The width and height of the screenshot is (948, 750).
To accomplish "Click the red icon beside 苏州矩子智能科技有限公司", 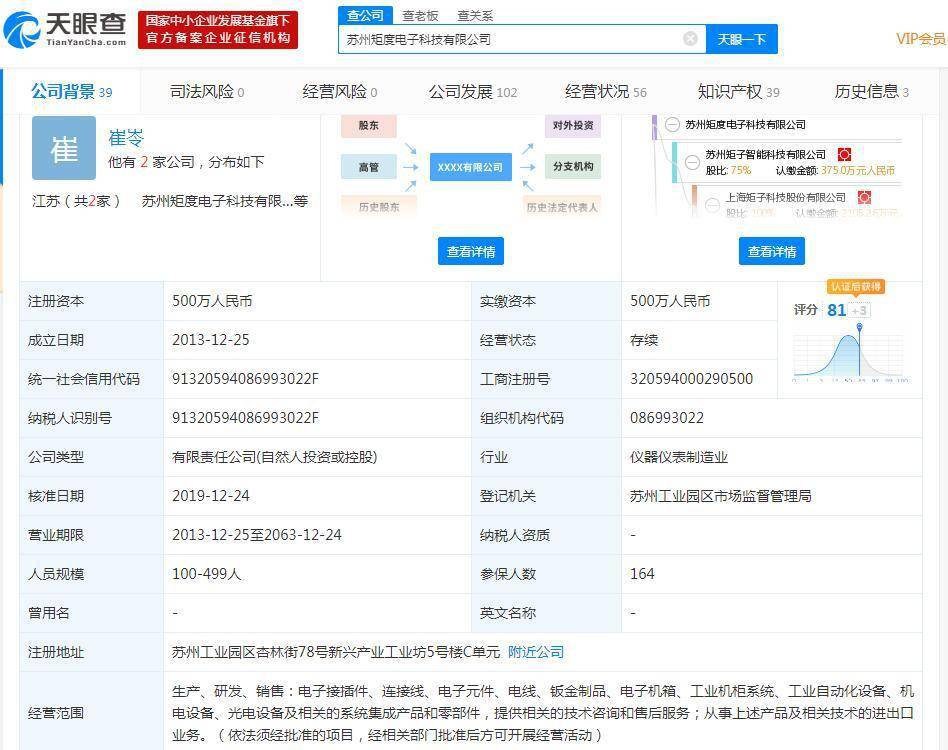I will (x=844, y=155).
